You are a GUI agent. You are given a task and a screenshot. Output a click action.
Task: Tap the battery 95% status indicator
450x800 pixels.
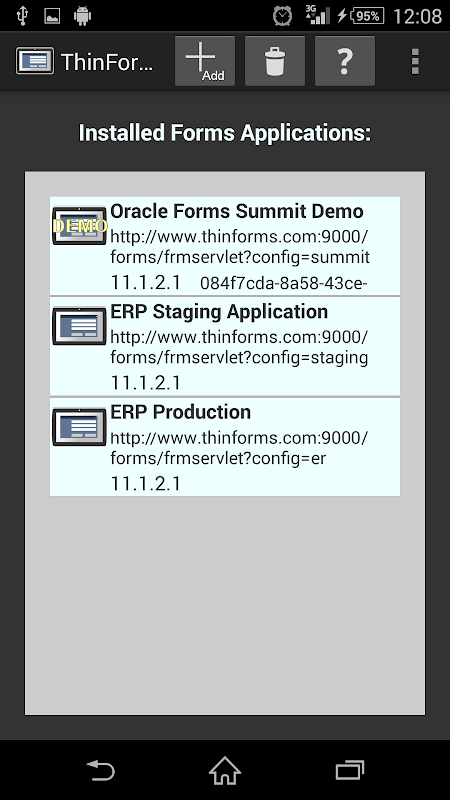click(x=365, y=16)
